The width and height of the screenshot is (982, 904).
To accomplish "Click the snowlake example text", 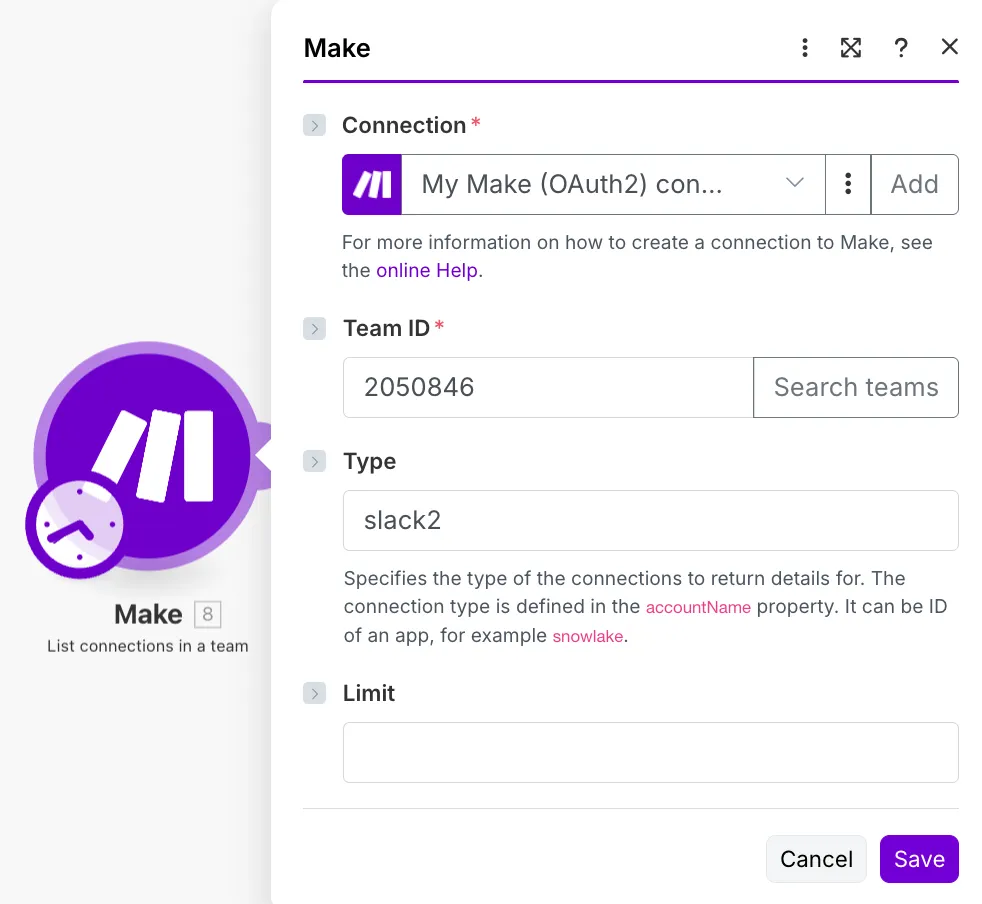I will pos(587,636).
